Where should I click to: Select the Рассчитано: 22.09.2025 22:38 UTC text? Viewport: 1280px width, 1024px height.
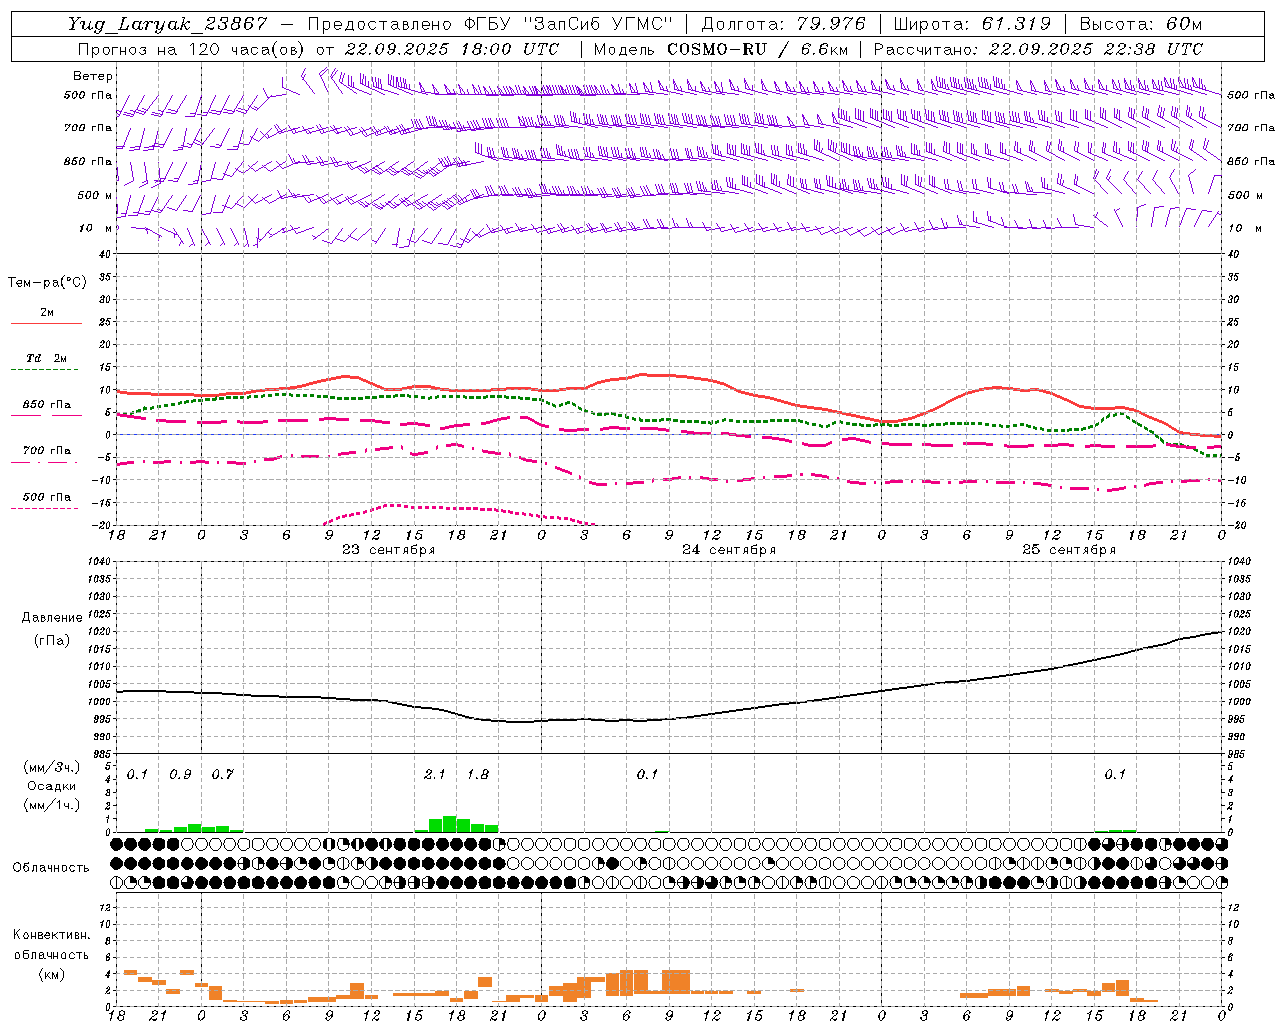click(x=1038, y=49)
